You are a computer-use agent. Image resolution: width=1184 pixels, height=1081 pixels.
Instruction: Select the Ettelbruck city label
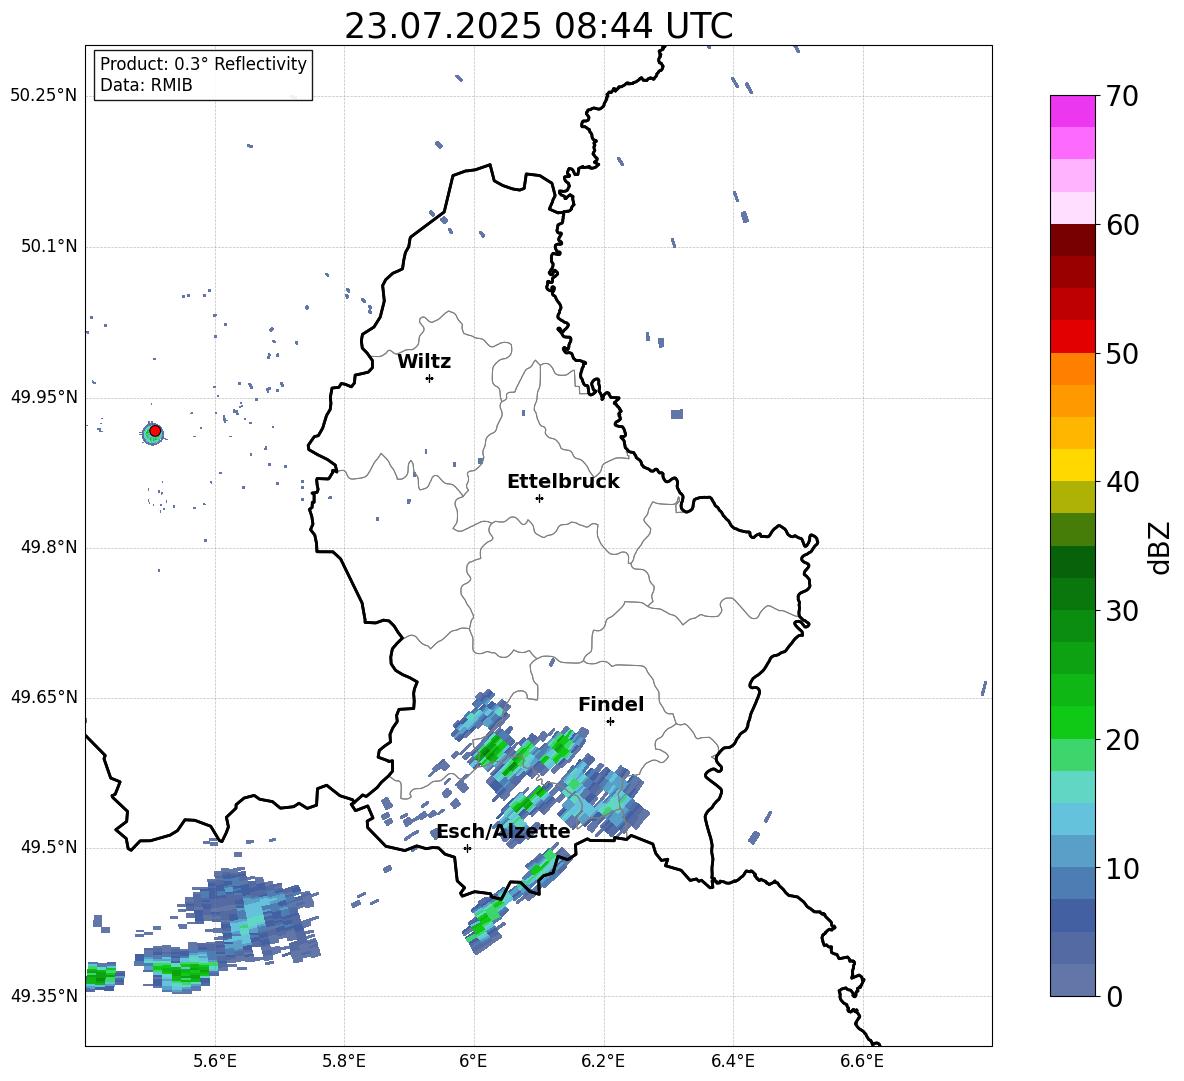(x=563, y=482)
